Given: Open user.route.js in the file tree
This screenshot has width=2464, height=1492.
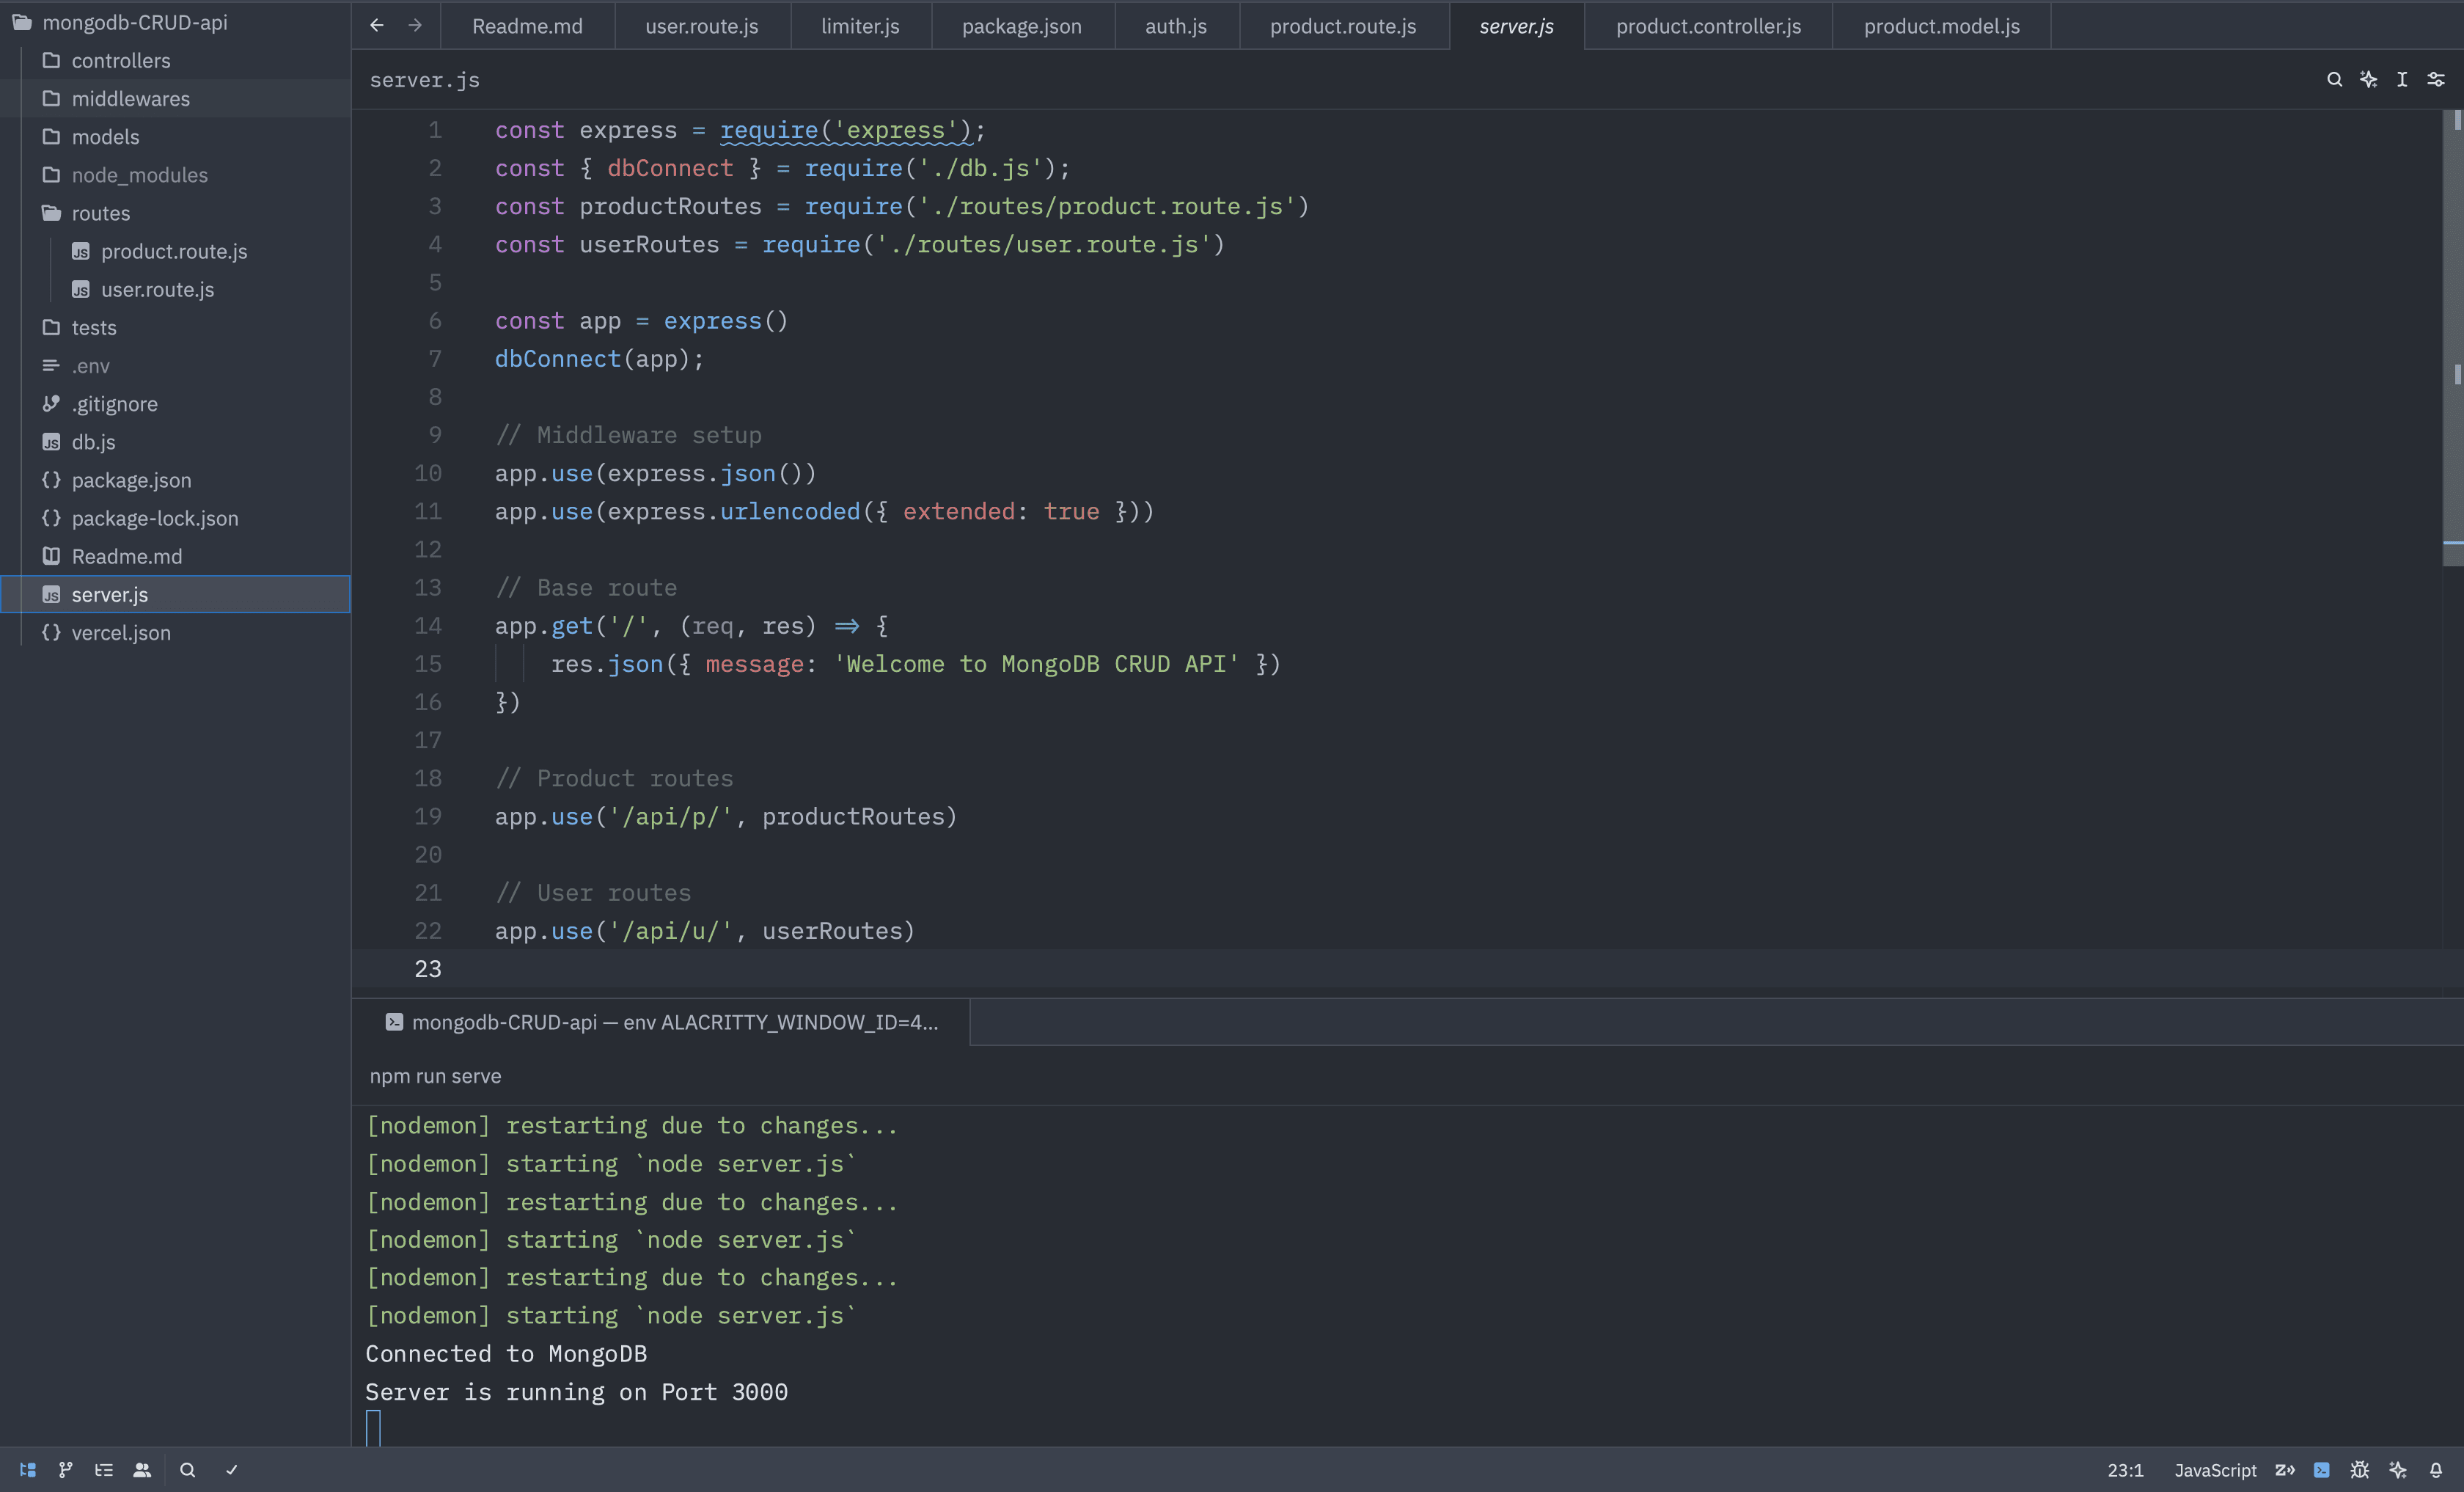Looking at the screenshot, I should pos(175,289).
